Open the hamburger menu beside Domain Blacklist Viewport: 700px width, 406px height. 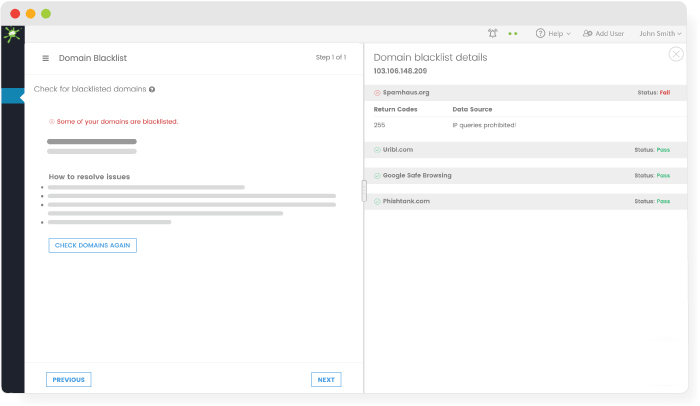pyautogui.click(x=46, y=58)
